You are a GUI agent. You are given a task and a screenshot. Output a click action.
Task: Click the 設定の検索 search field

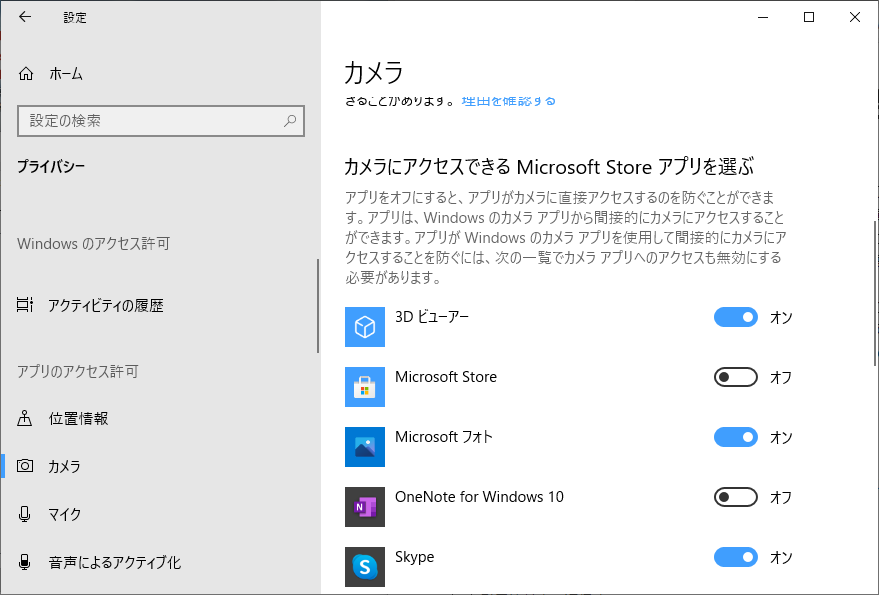[x=161, y=121]
